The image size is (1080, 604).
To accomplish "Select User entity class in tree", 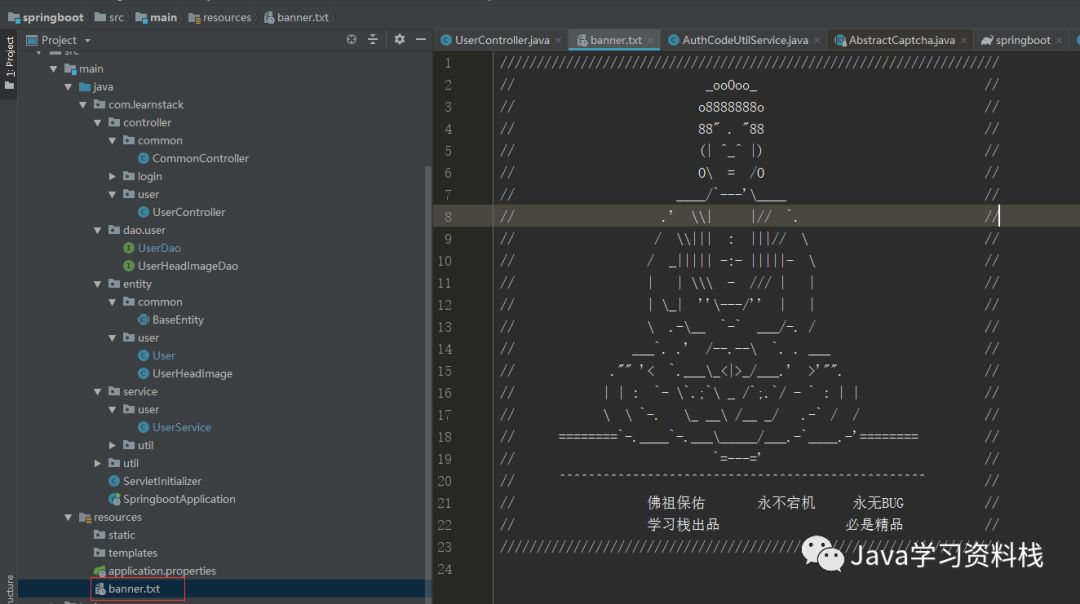I will (163, 355).
